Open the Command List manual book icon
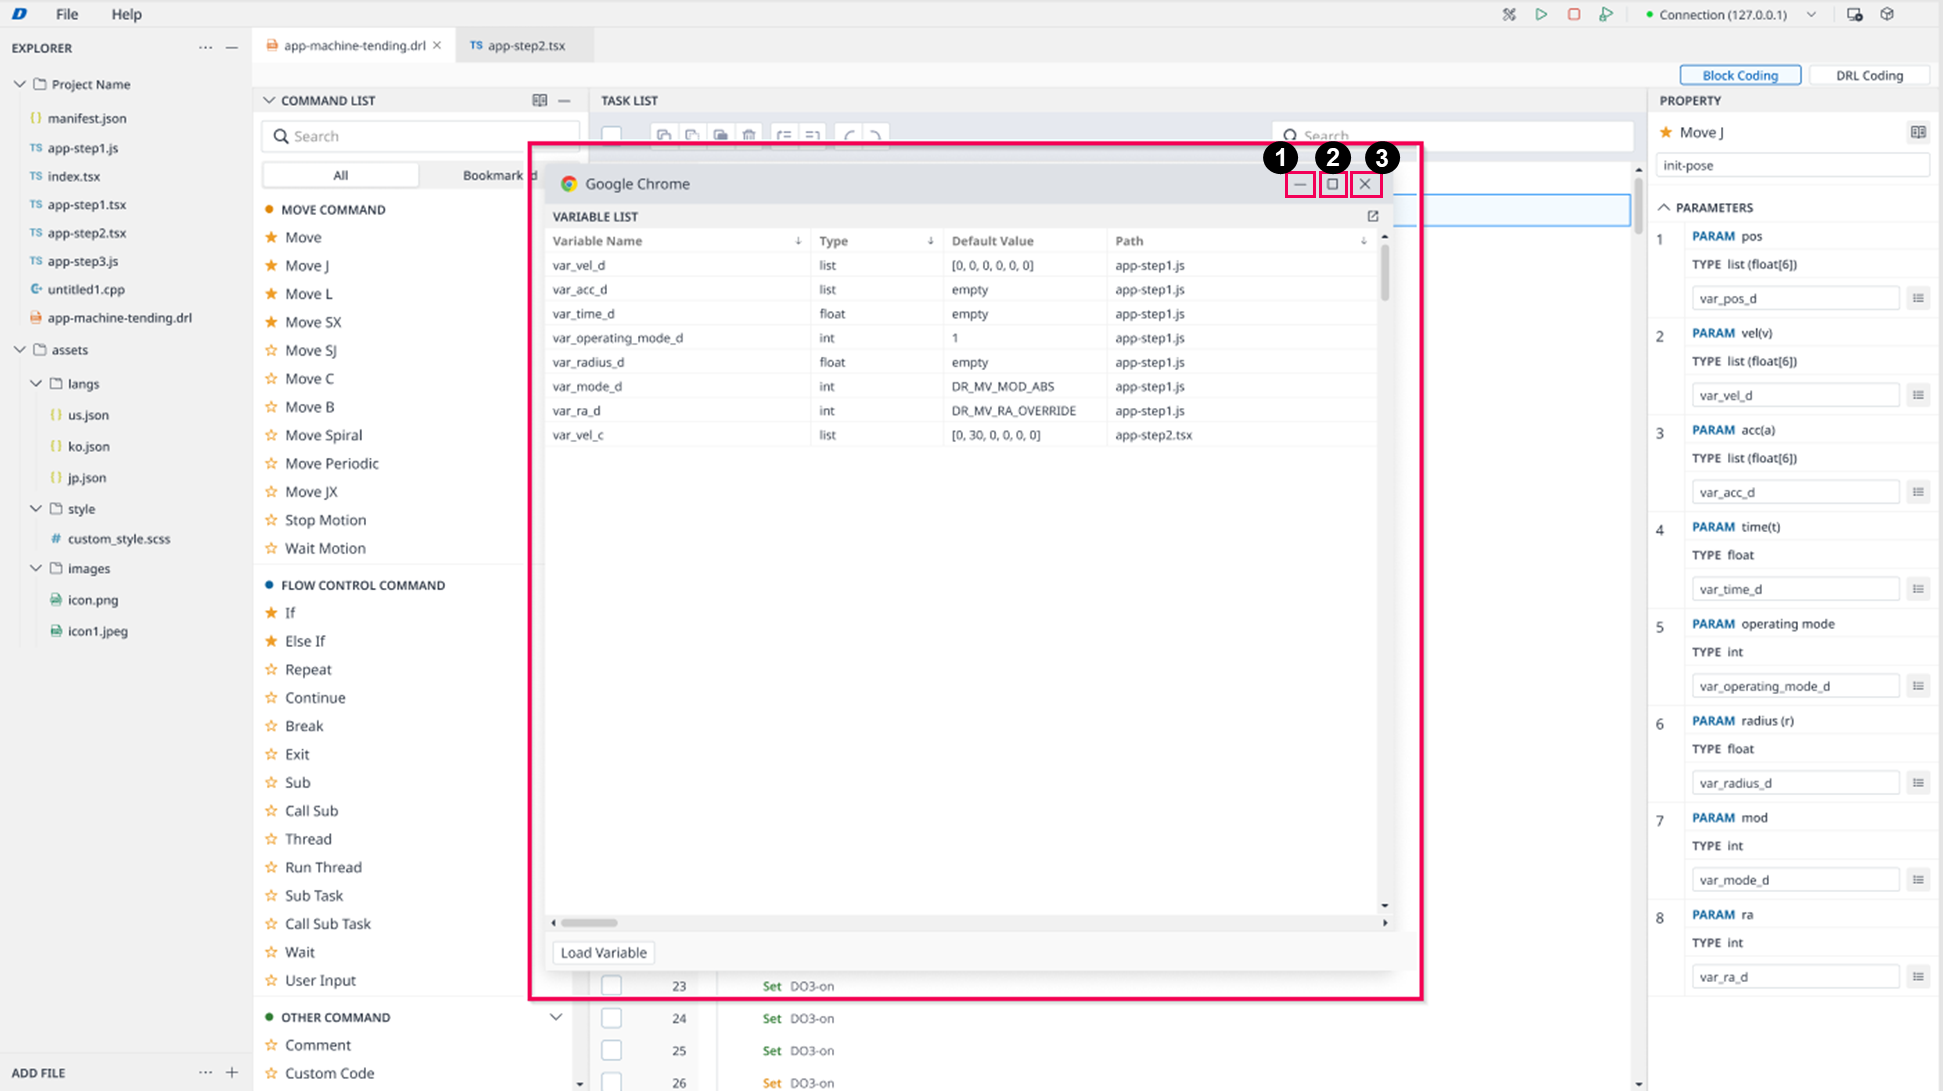Screen dimensions: 1943x1091 tap(539, 100)
